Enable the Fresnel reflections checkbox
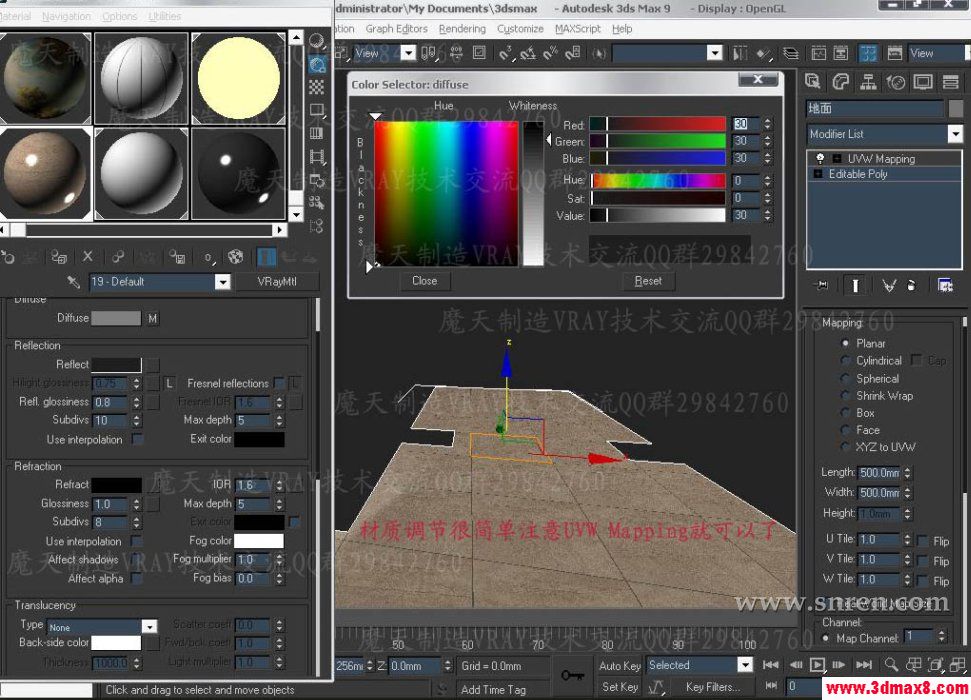The image size is (971, 700). [280, 383]
